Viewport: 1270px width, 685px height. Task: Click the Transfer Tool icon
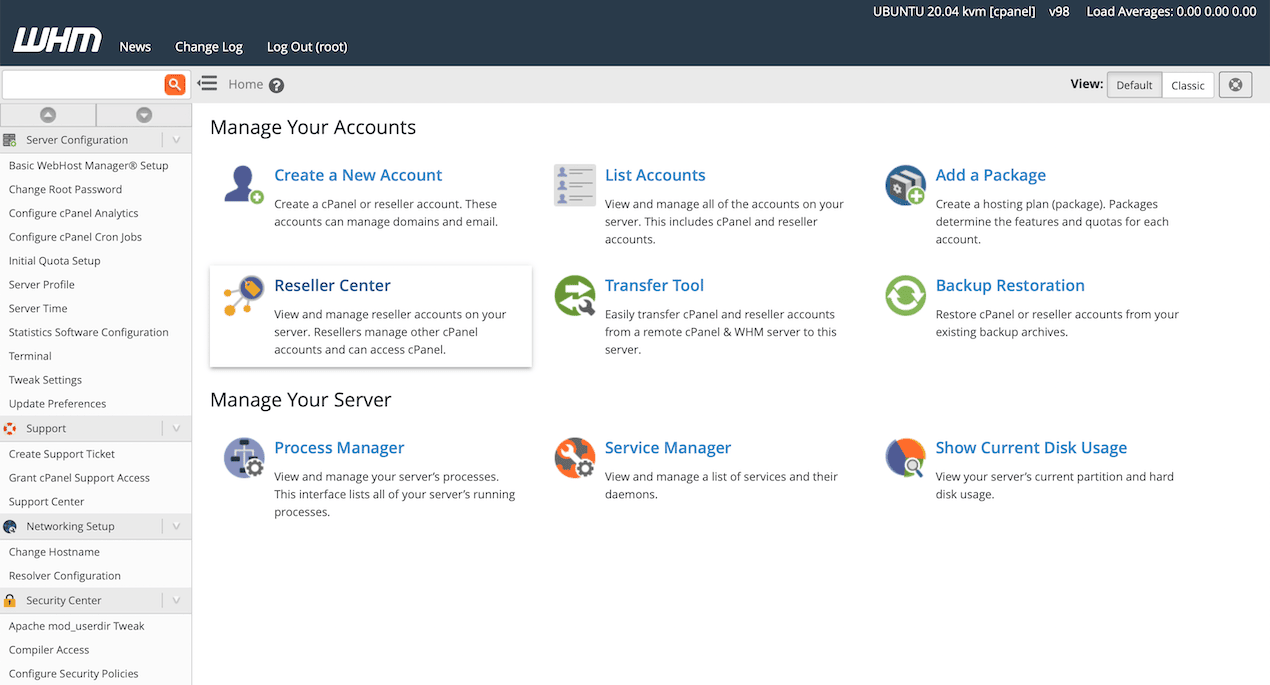575,296
